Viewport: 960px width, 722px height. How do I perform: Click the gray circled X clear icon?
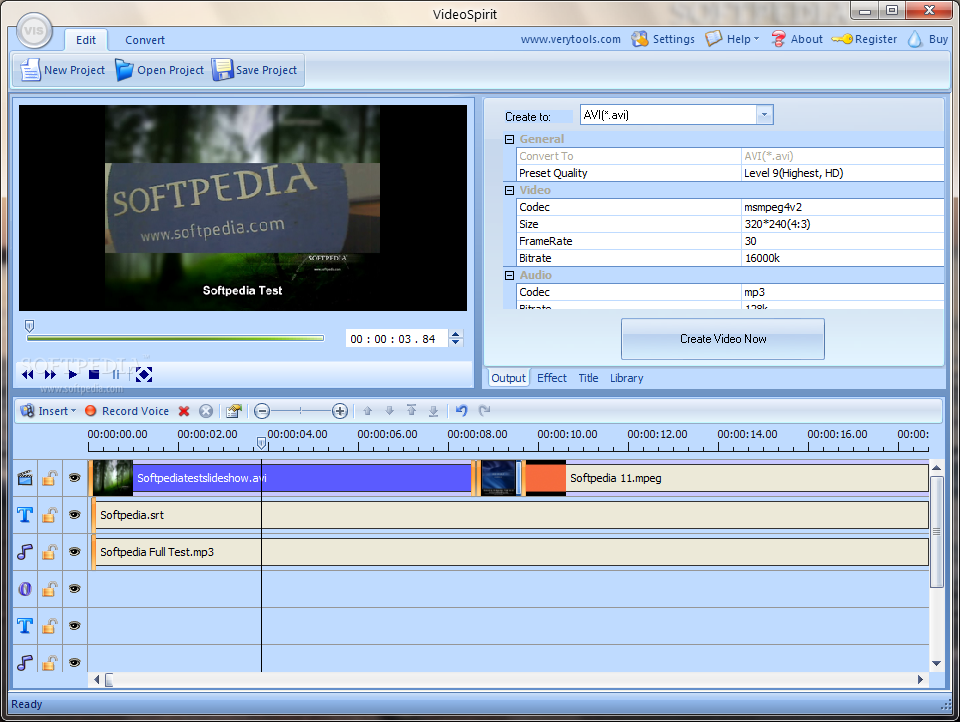(x=206, y=411)
